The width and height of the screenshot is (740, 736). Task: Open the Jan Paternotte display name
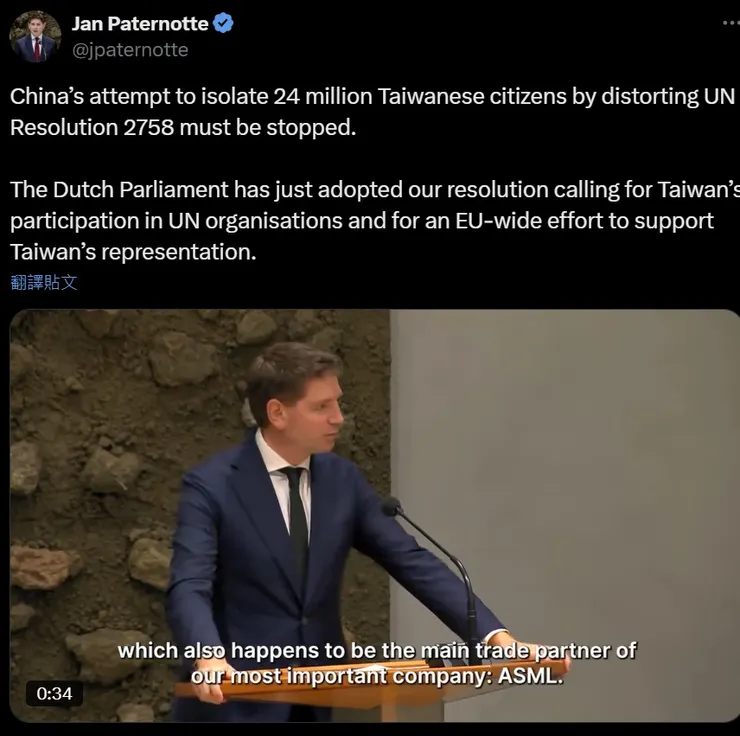pyautogui.click(x=140, y=24)
